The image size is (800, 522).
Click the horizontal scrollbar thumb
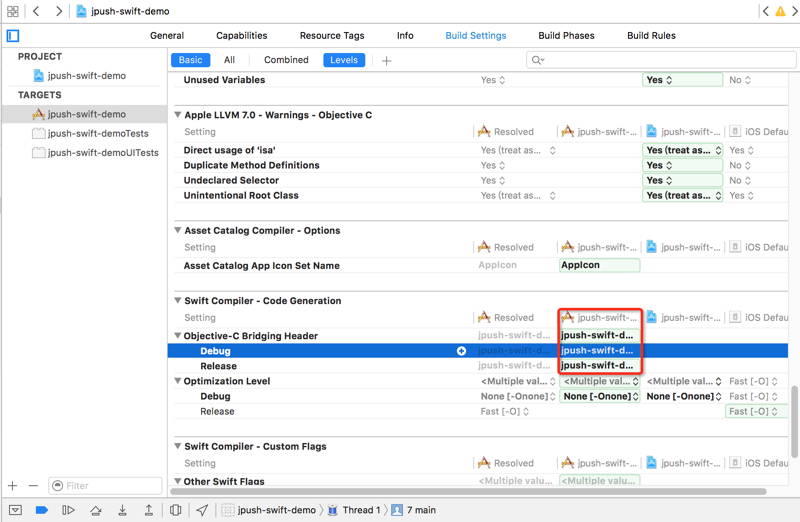tap(468, 491)
